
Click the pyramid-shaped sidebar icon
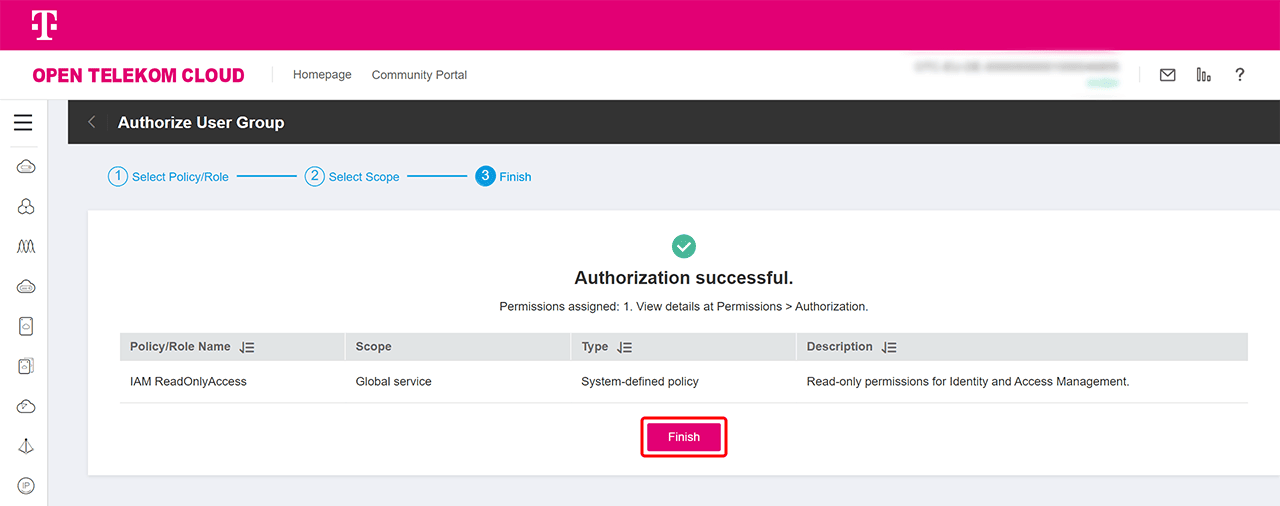(26, 446)
